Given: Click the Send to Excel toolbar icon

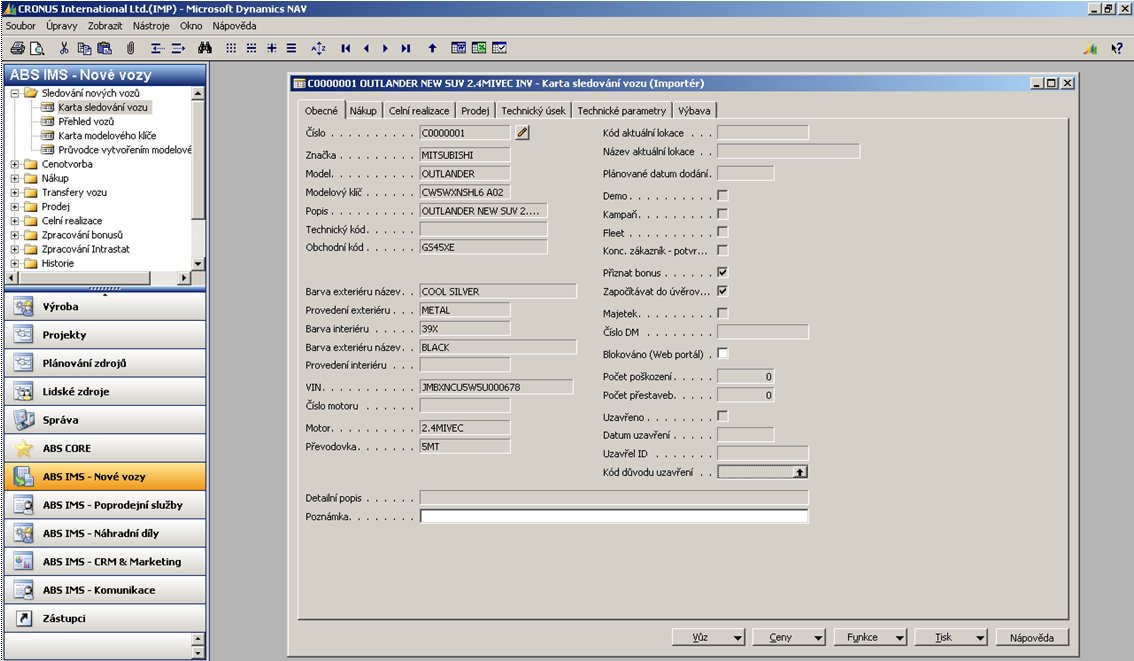Looking at the screenshot, I should 479,48.
